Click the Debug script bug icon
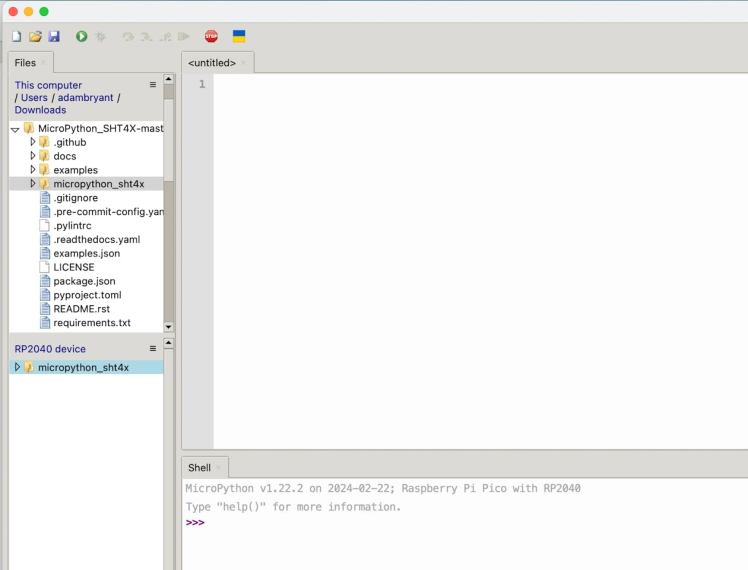This screenshot has height=570, width=748. pyautogui.click(x=101, y=36)
